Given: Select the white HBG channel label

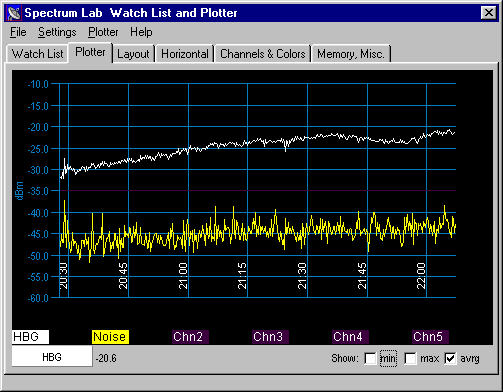Looking at the screenshot, I should [x=30, y=337].
